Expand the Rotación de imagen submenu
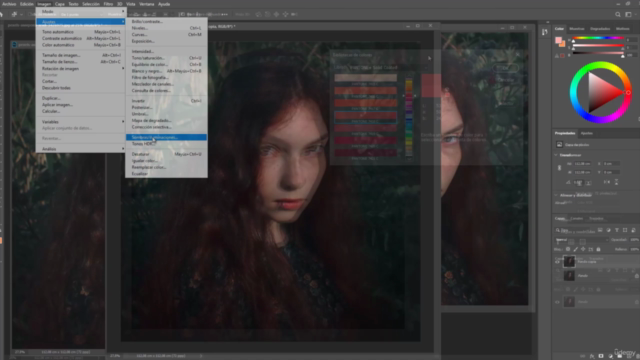640x360 pixels. pyautogui.click(x=81, y=68)
